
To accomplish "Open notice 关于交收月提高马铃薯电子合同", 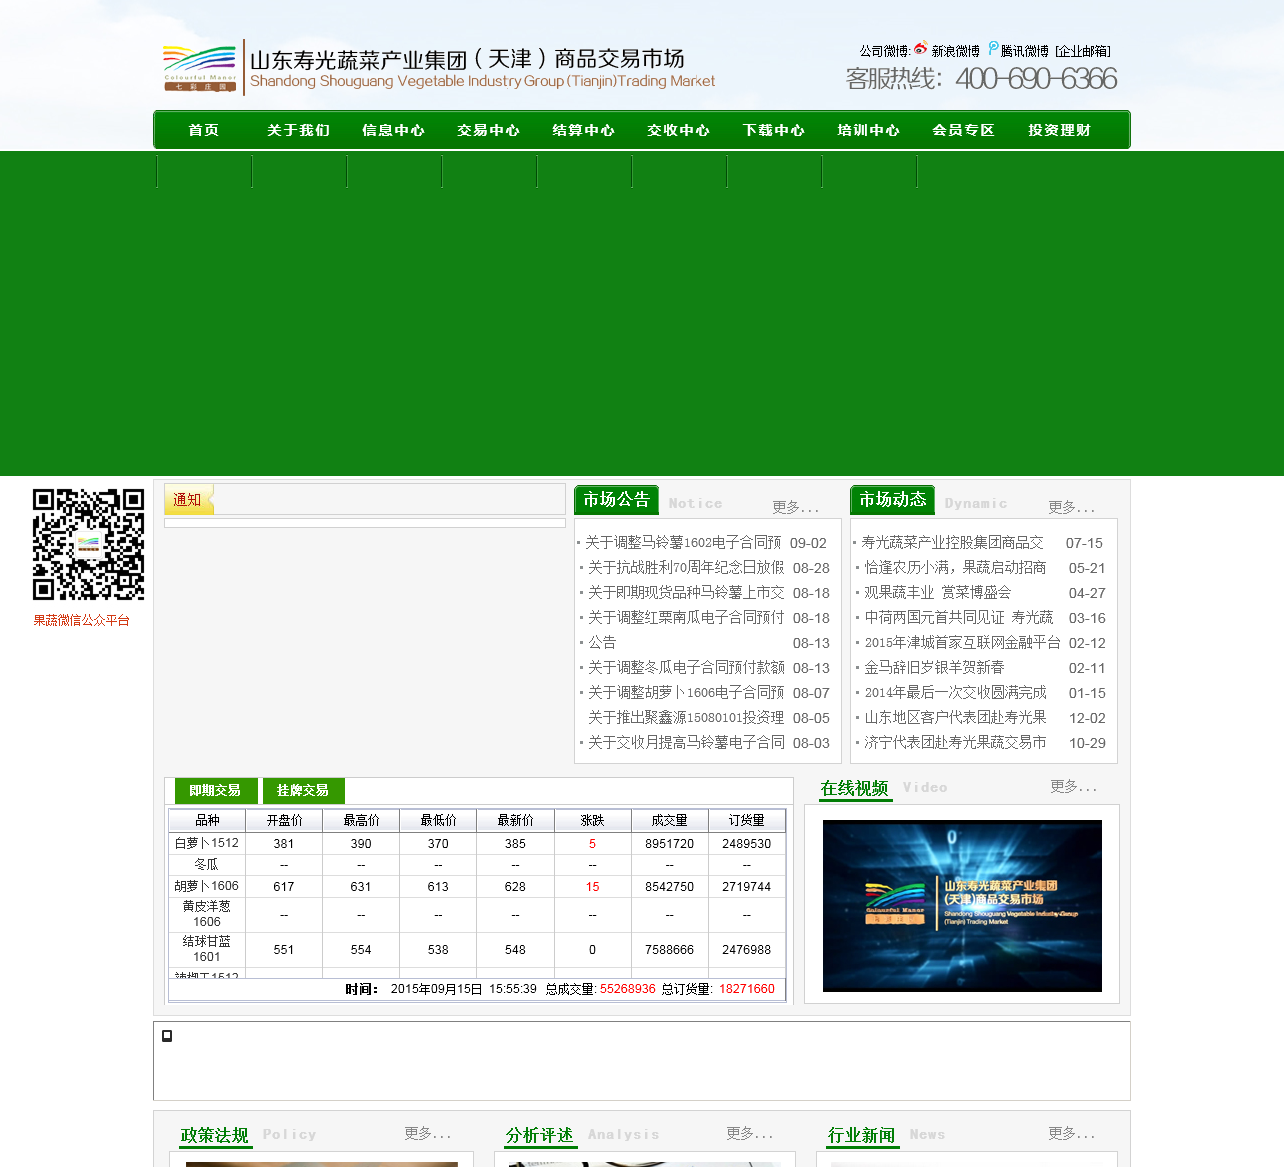I will [x=686, y=743].
